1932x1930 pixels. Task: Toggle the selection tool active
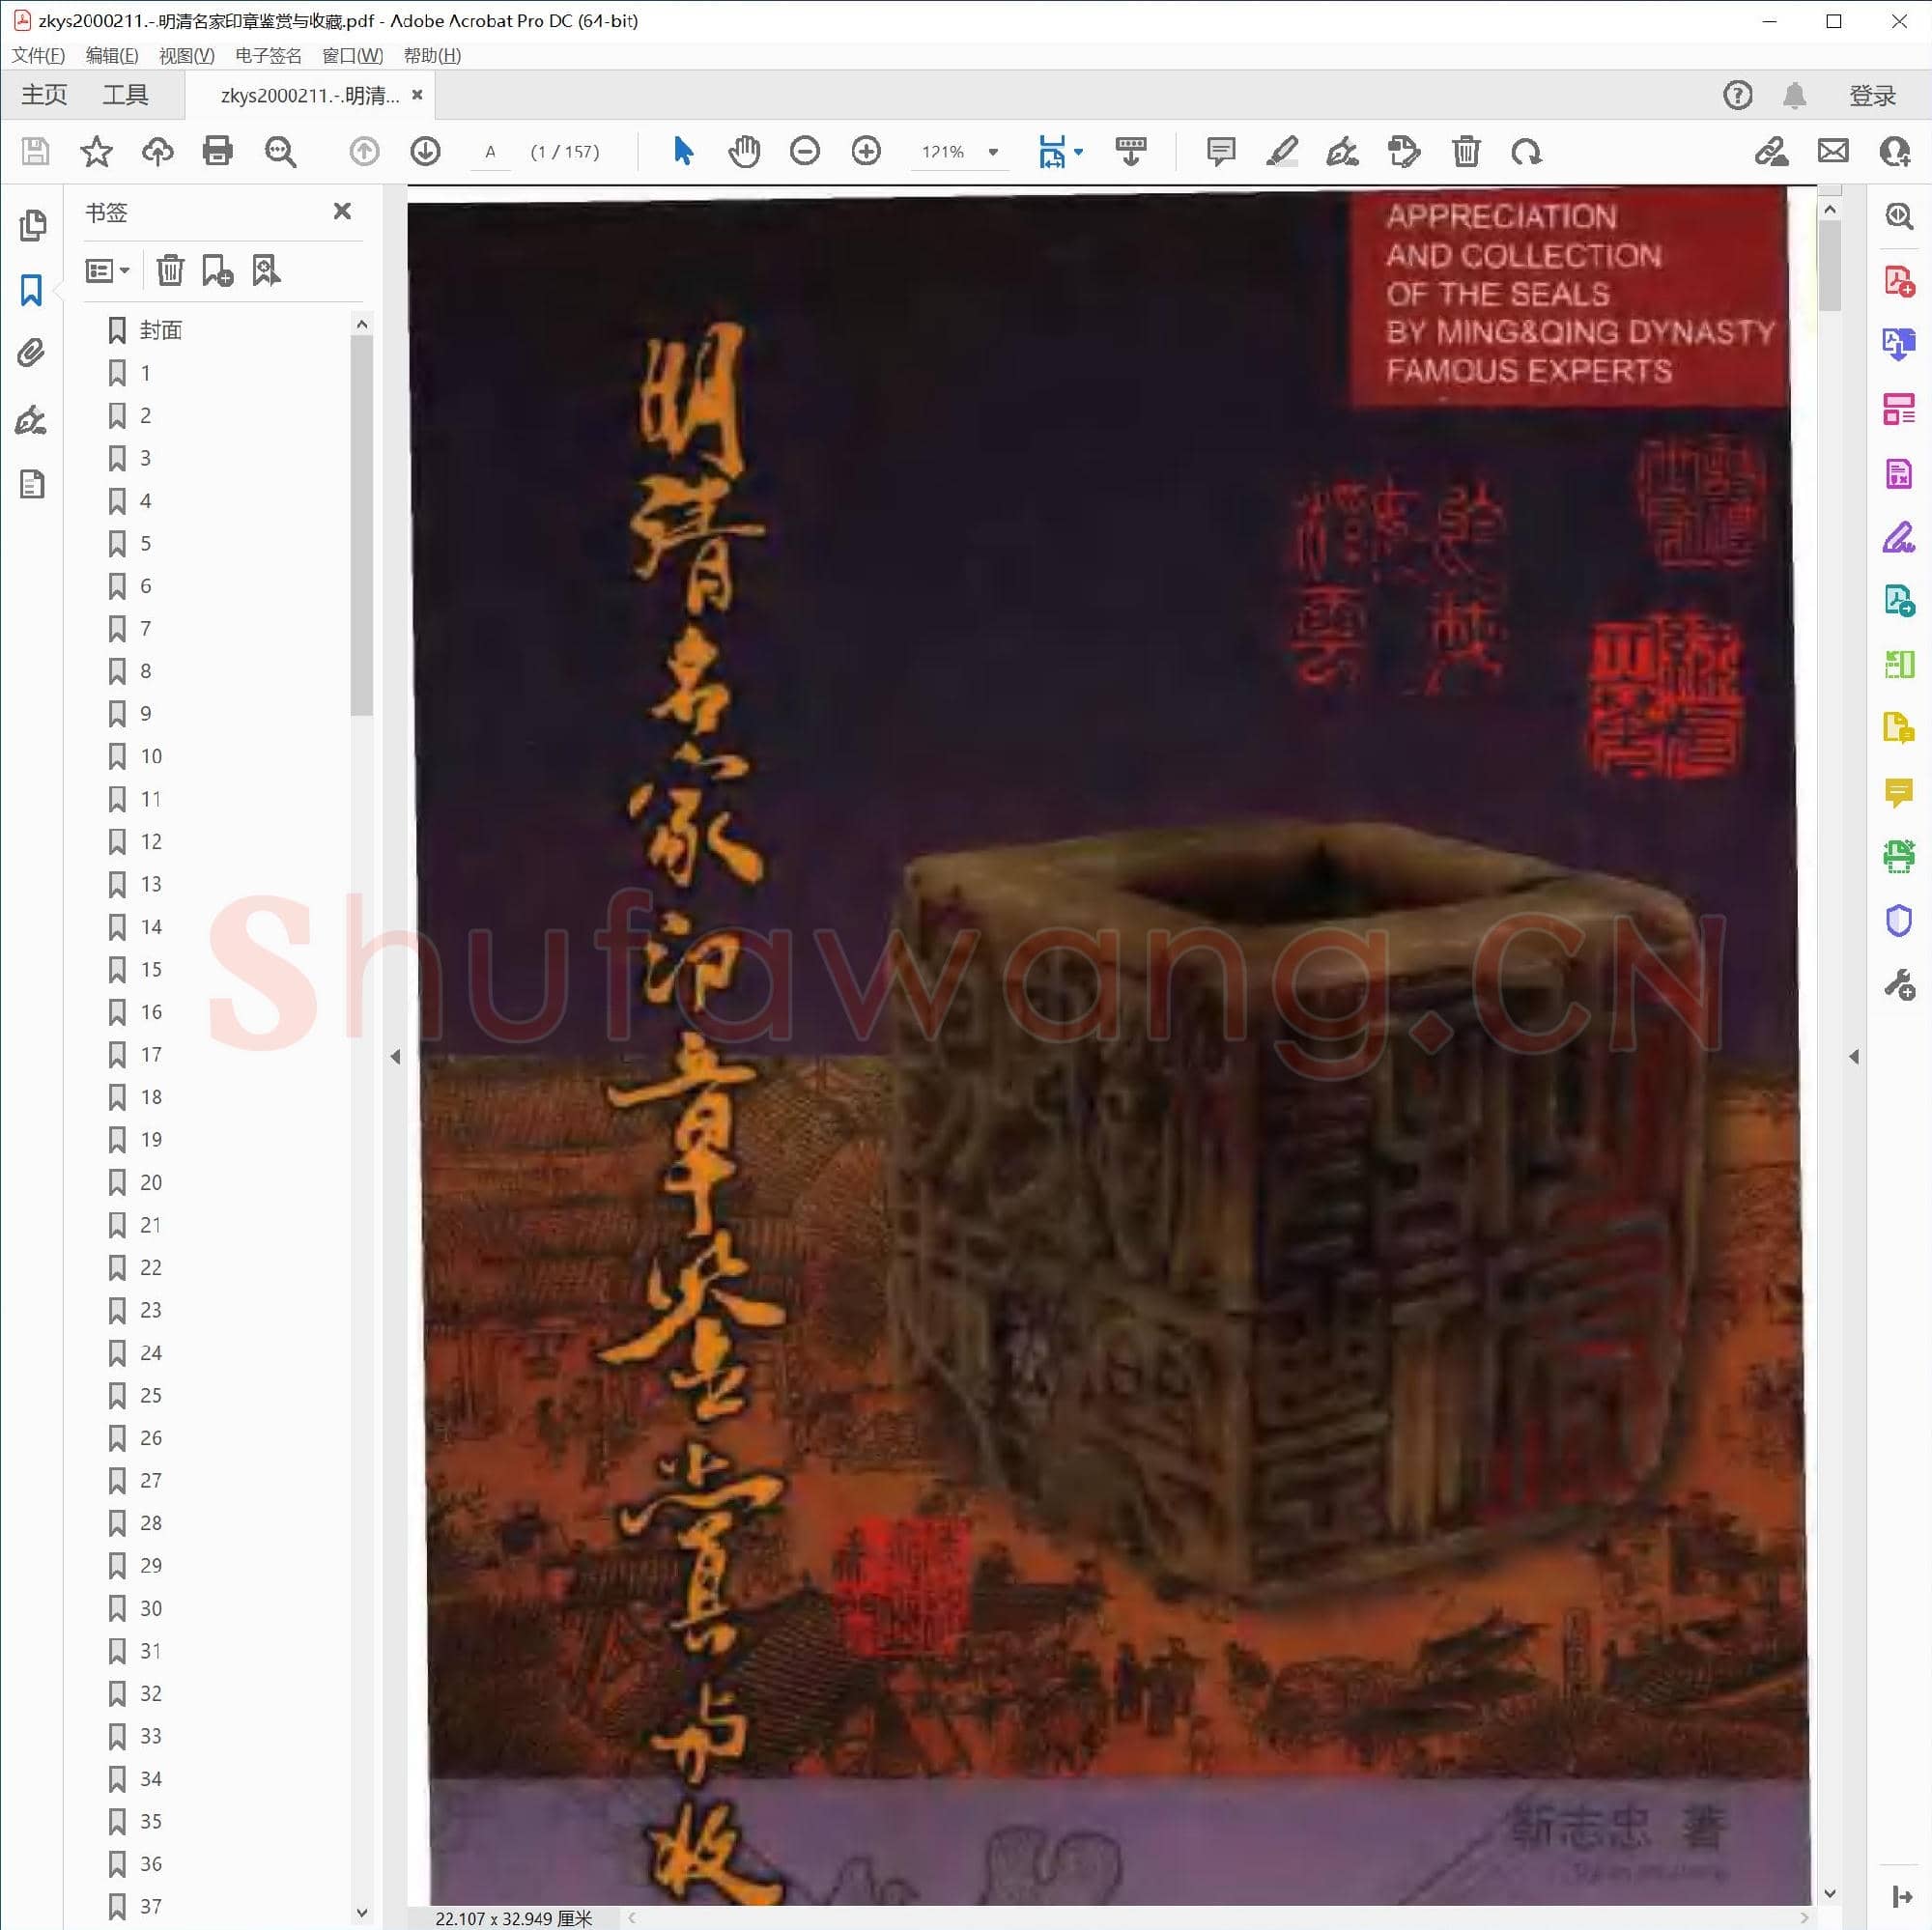click(x=684, y=151)
